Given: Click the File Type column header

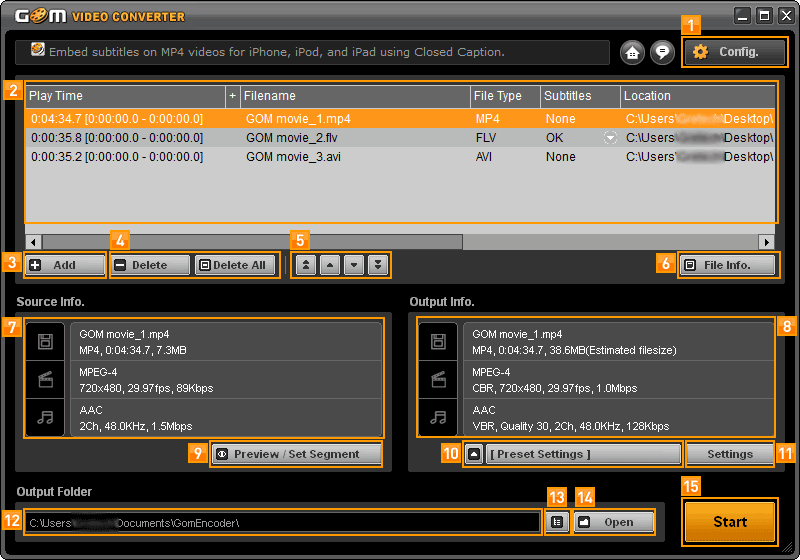Looking at the screenshot, I should [505, 96].
